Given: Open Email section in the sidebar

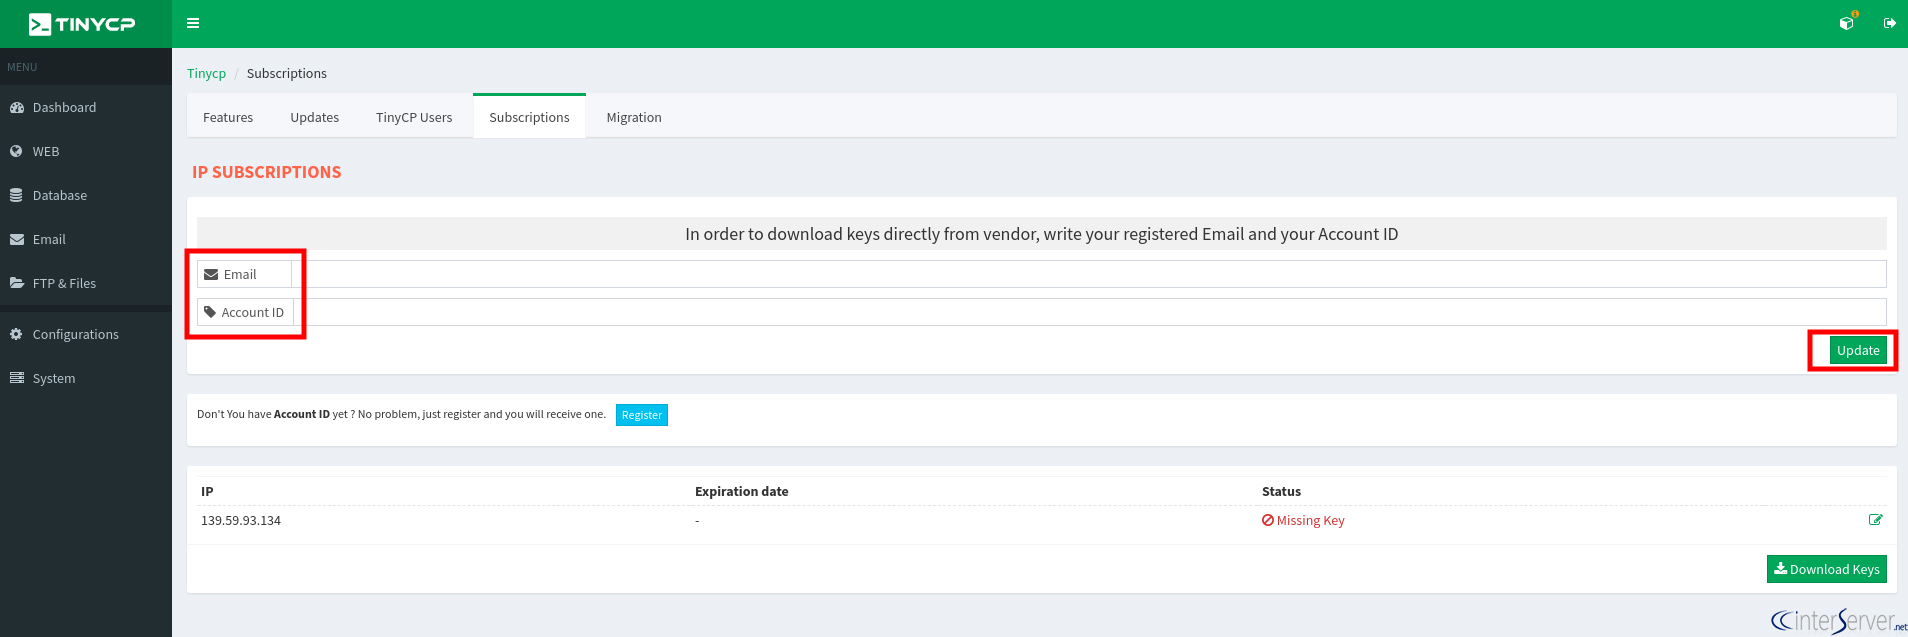Looking at the screenshot, I should point(86,239).
